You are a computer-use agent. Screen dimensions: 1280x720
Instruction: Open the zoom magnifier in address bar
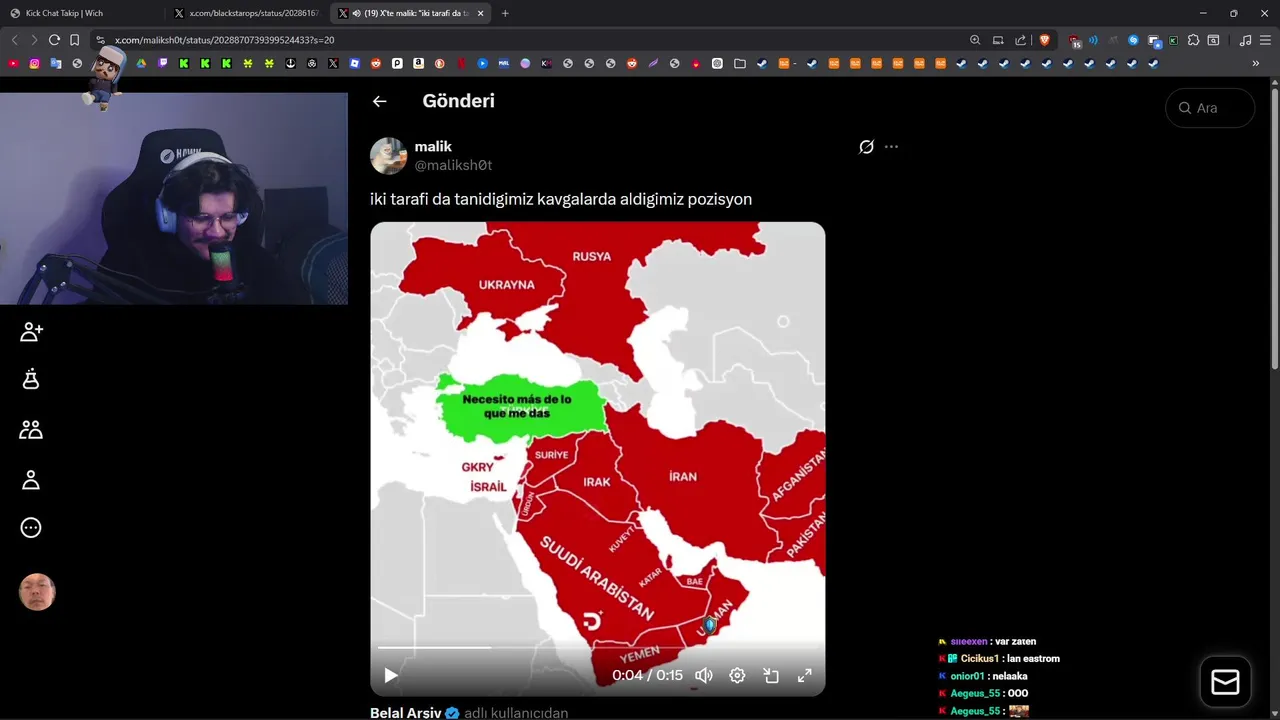pyautogui.click(x=975, y=40)
